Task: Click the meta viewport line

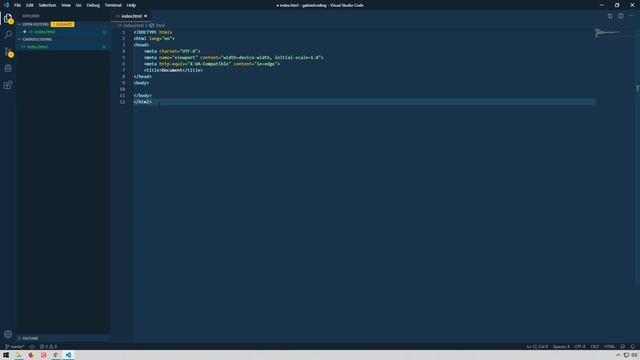Action: click(233, 58)
